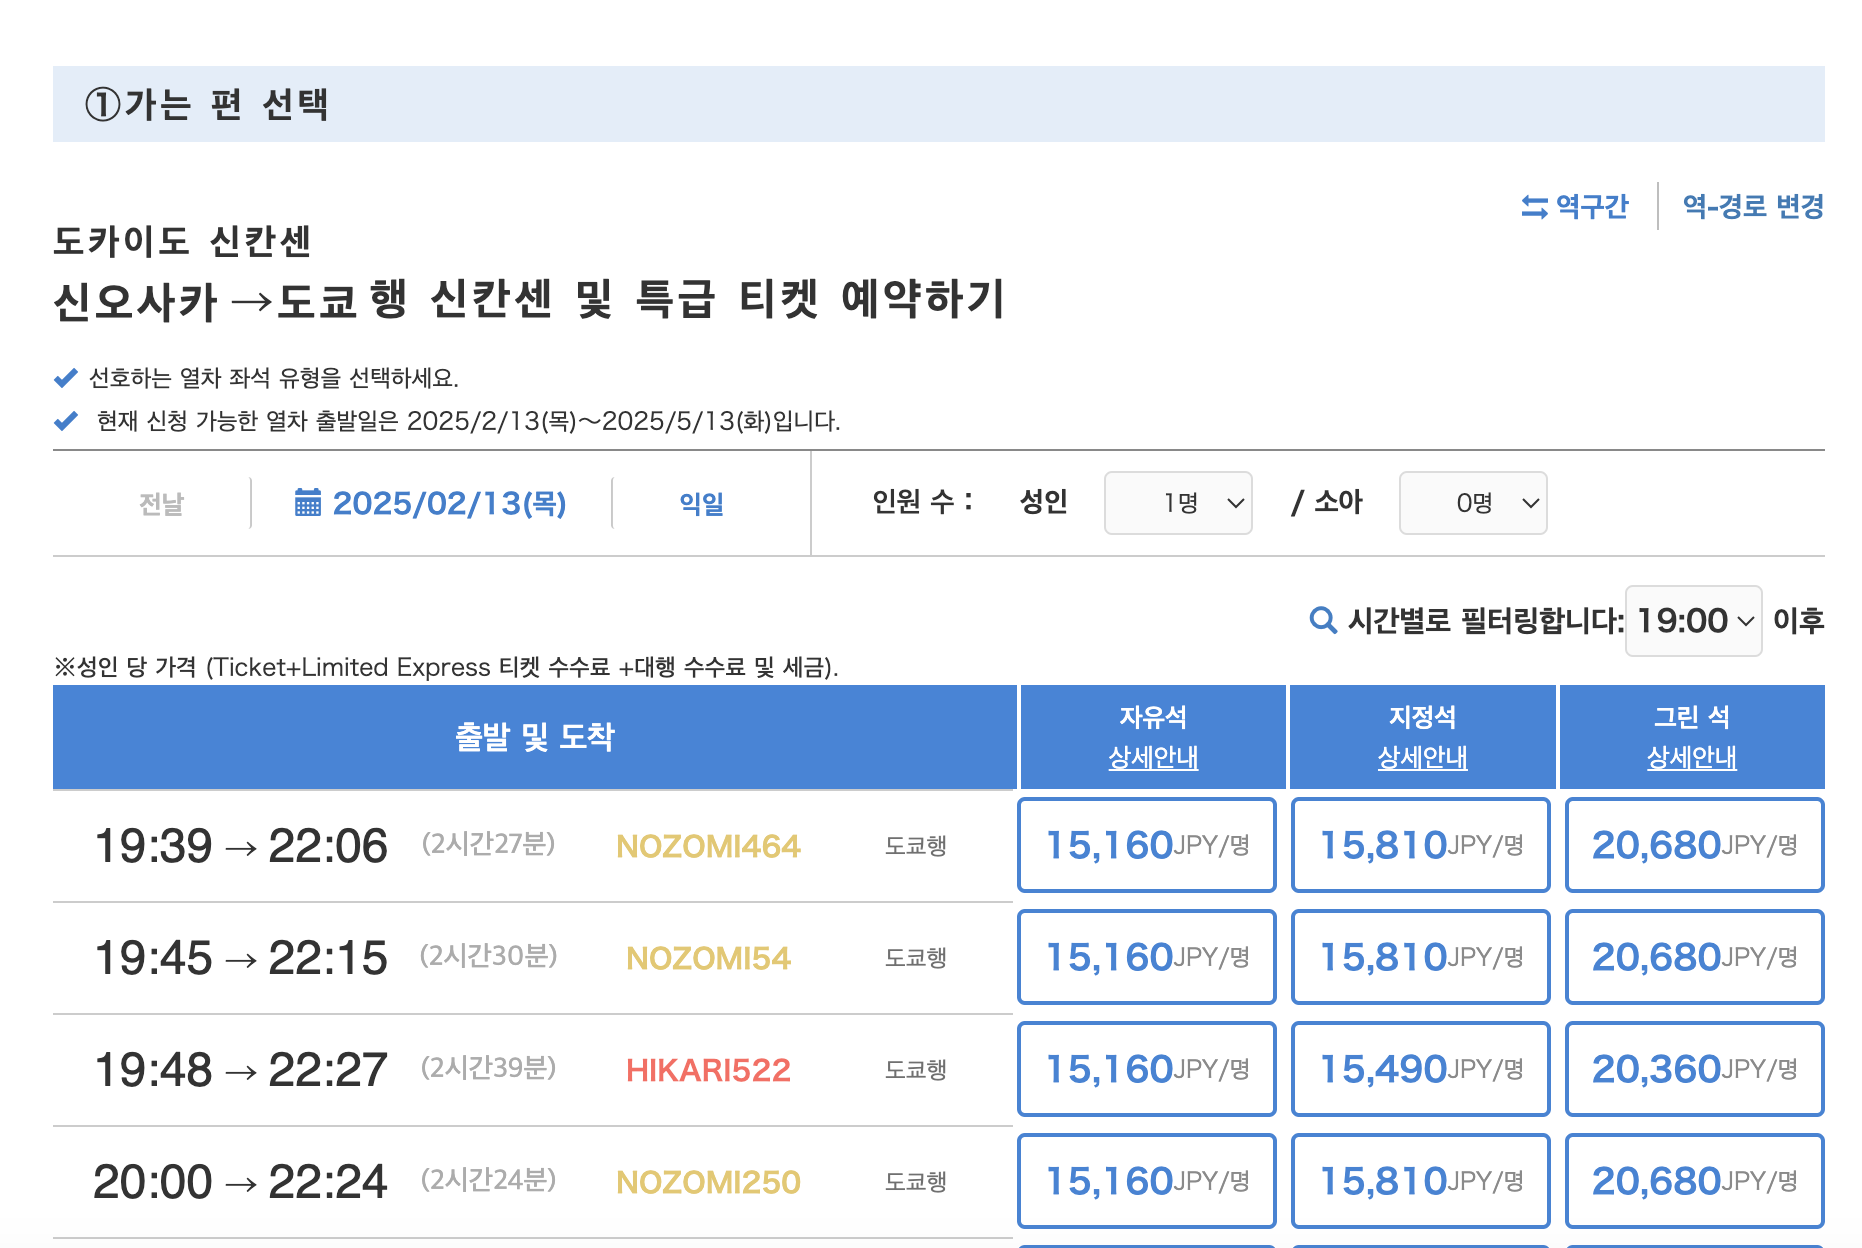The image size is (1862, 1248).
Task: Click the swap arrows icon beside 역구간
Action: tap(1534, 207)
